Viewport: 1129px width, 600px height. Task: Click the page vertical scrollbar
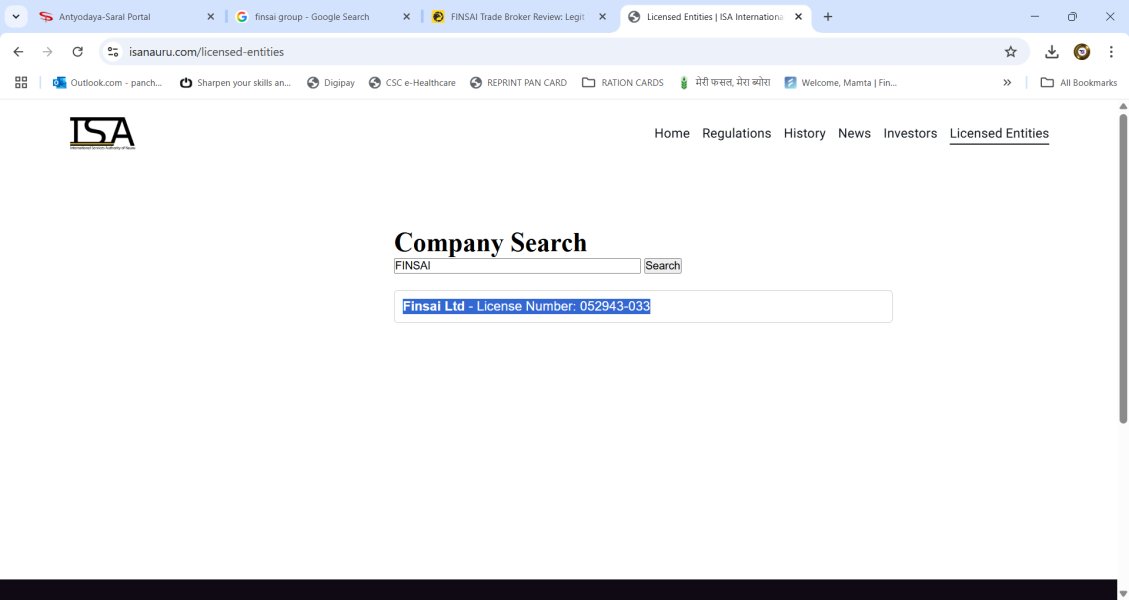[1123, 269]
